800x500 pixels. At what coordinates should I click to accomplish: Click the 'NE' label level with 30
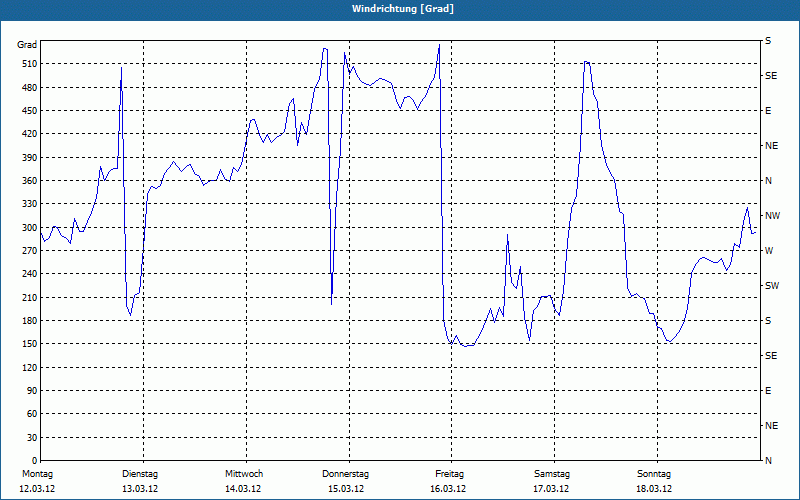772,426
